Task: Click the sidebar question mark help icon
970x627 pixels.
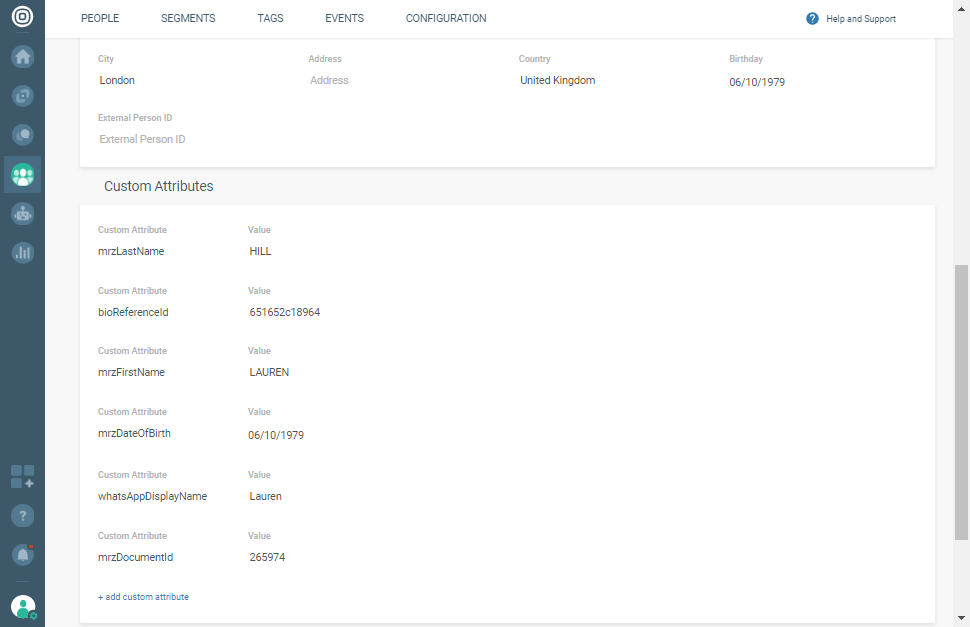Action: point(22,516)
